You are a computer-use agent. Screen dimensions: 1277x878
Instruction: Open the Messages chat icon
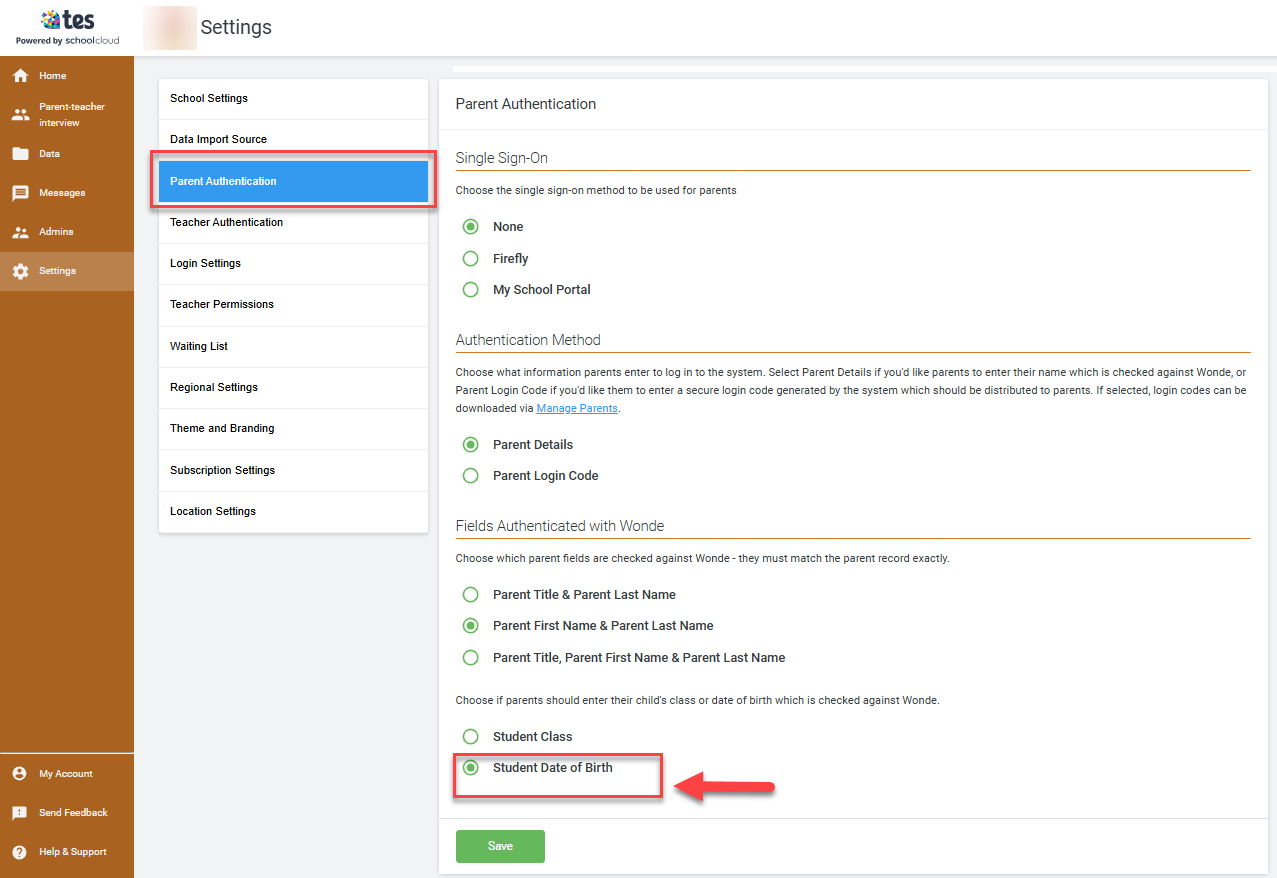pyautogui.click(x=20, y=193)
